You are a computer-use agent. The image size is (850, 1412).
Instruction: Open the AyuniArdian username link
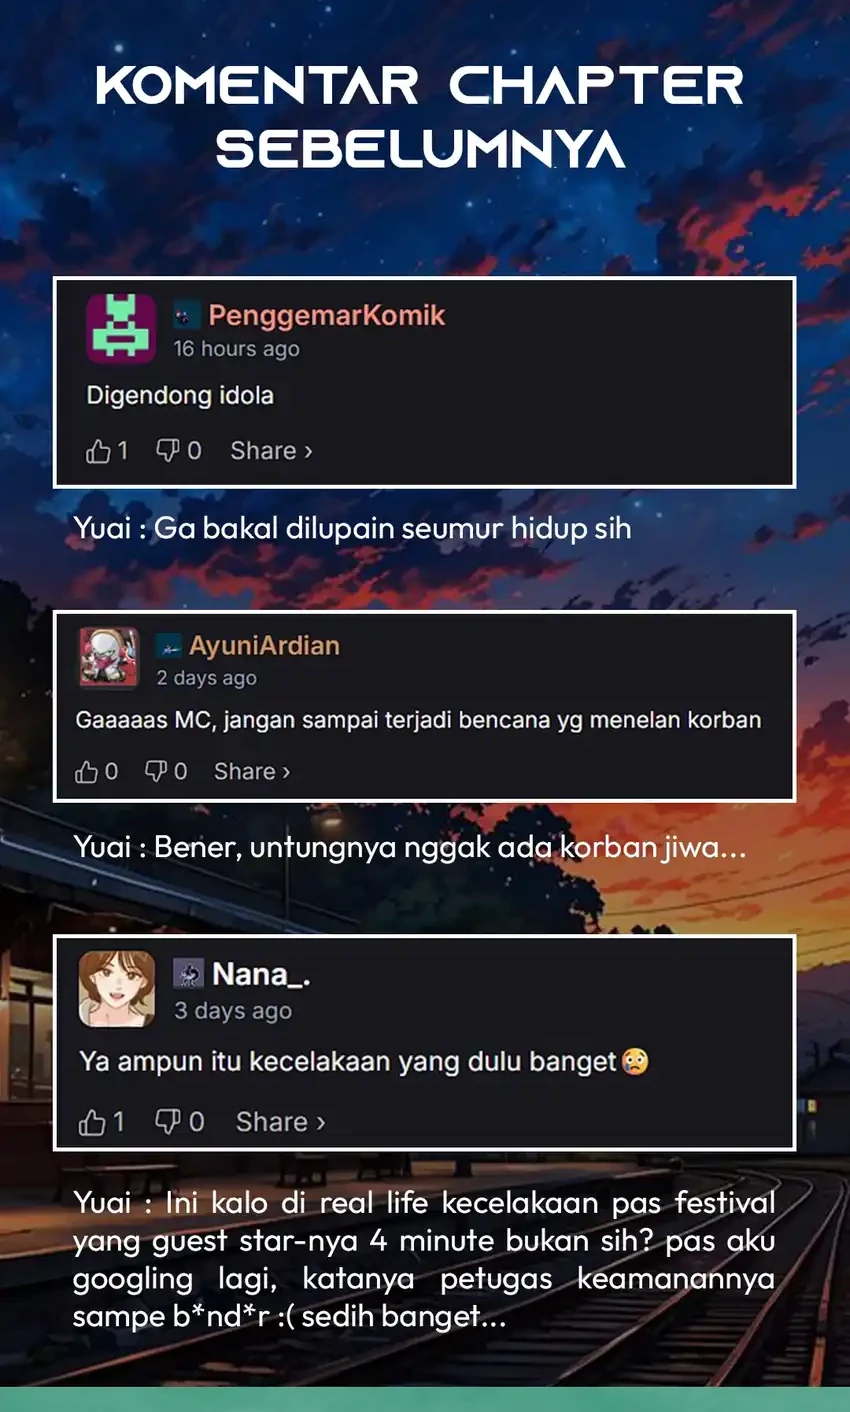(x=264, y=646)
